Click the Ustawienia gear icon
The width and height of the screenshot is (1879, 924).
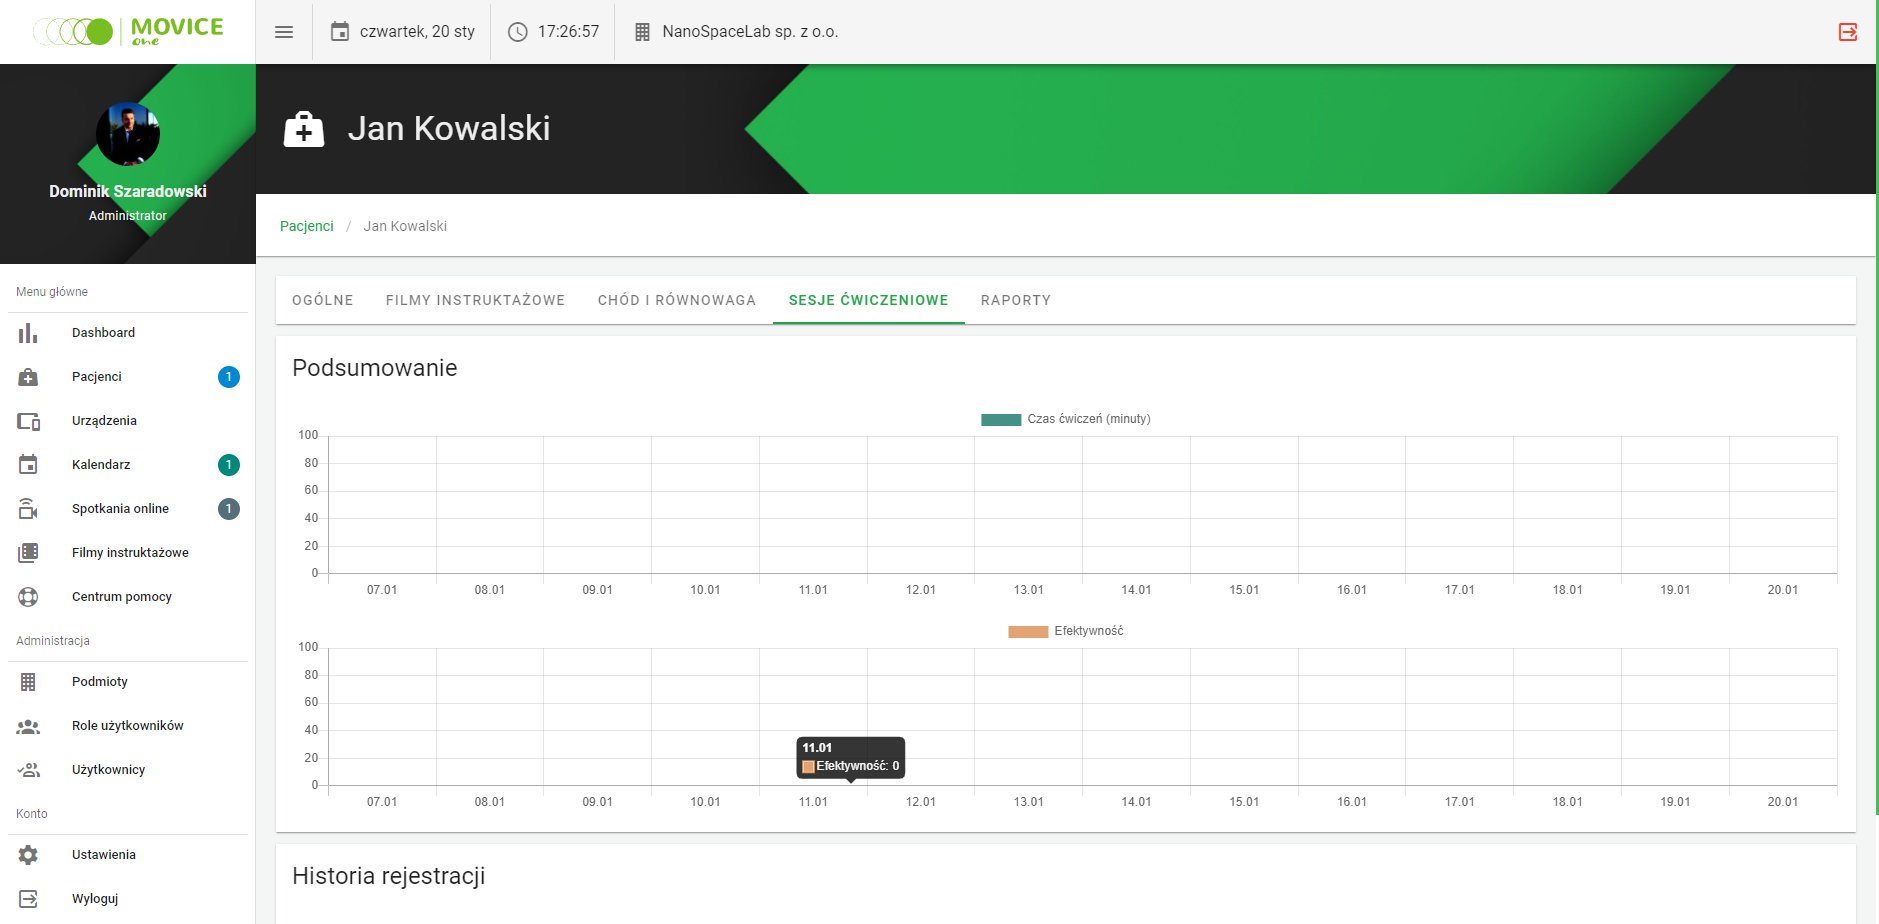[28, 855]
